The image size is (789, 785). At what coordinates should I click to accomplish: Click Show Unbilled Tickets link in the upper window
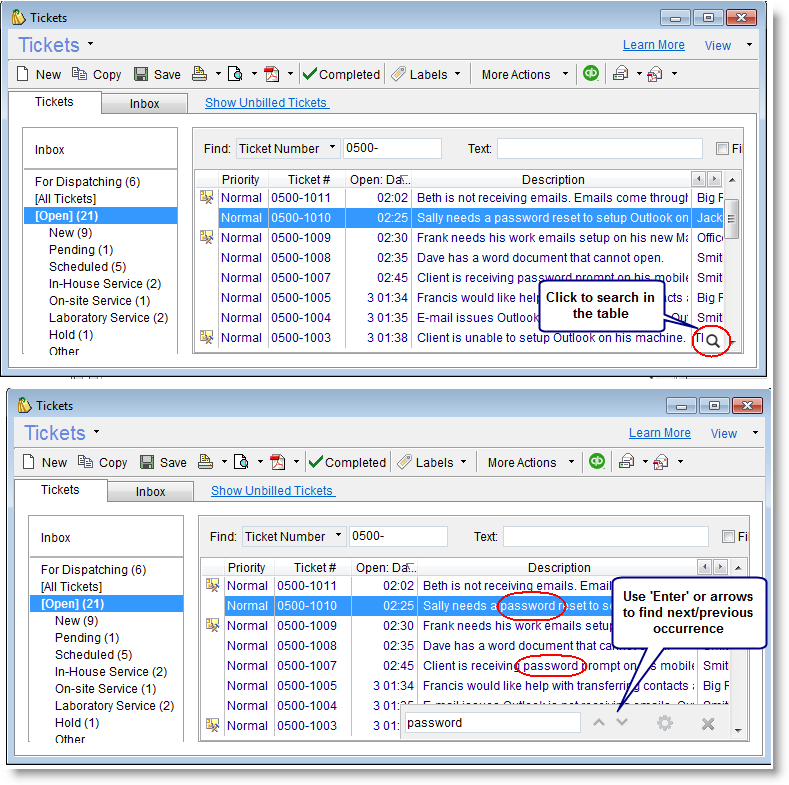click(x=266, y=102)
